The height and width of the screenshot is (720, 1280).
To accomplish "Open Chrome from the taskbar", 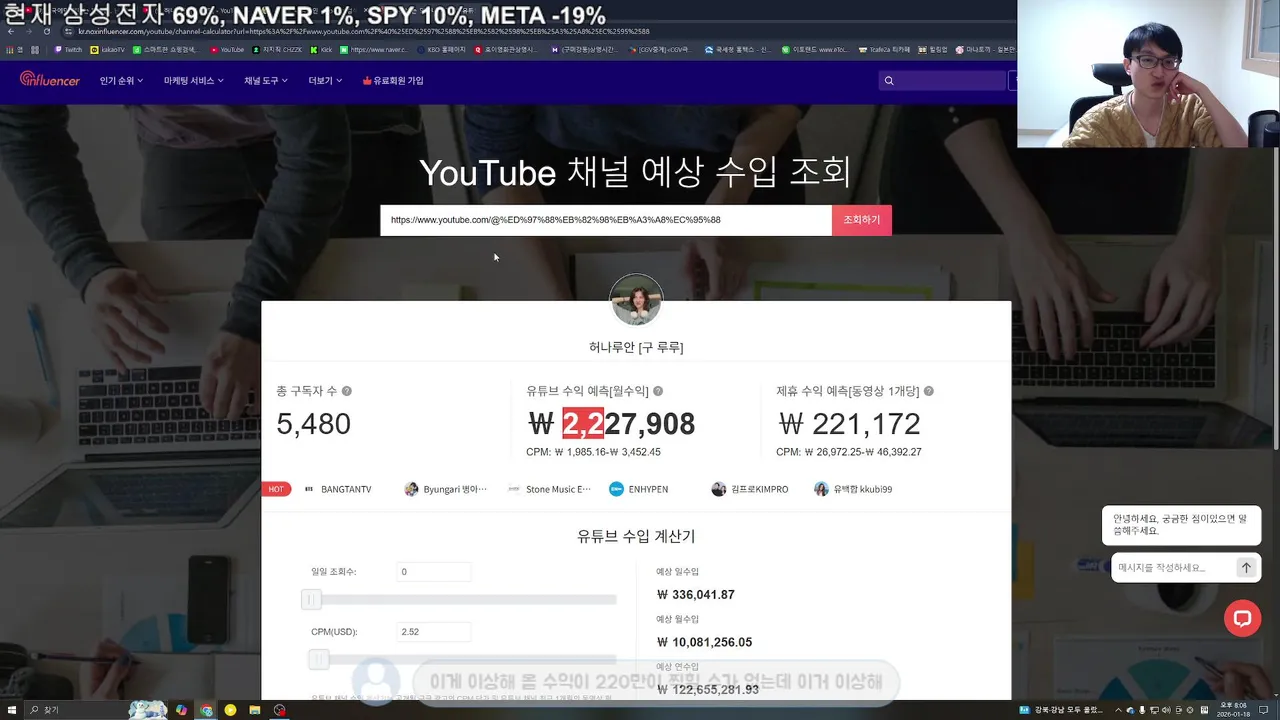I will (206, 710).
